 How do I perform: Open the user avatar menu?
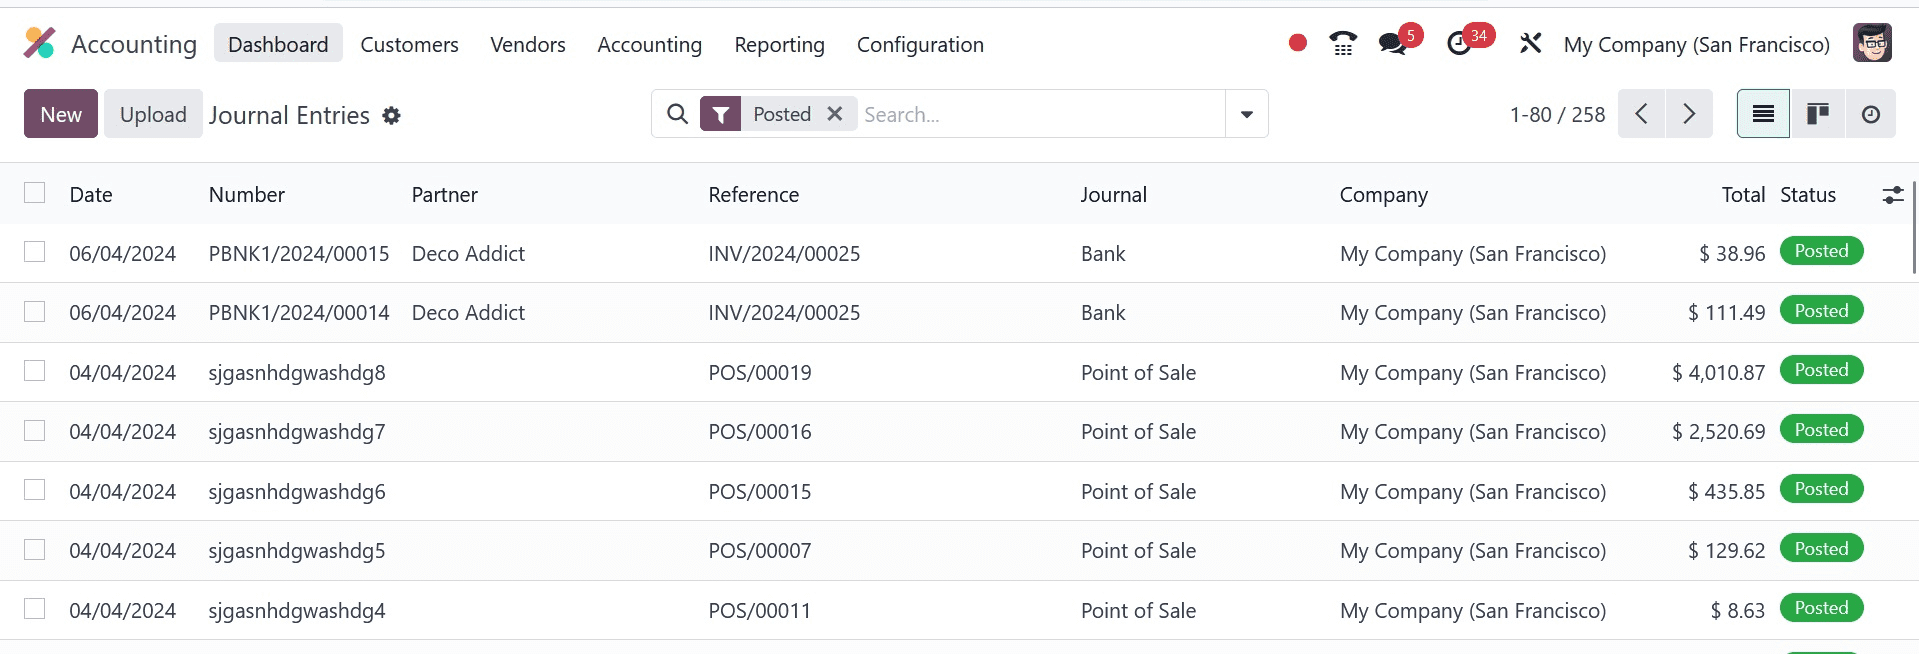[1872, 43]
